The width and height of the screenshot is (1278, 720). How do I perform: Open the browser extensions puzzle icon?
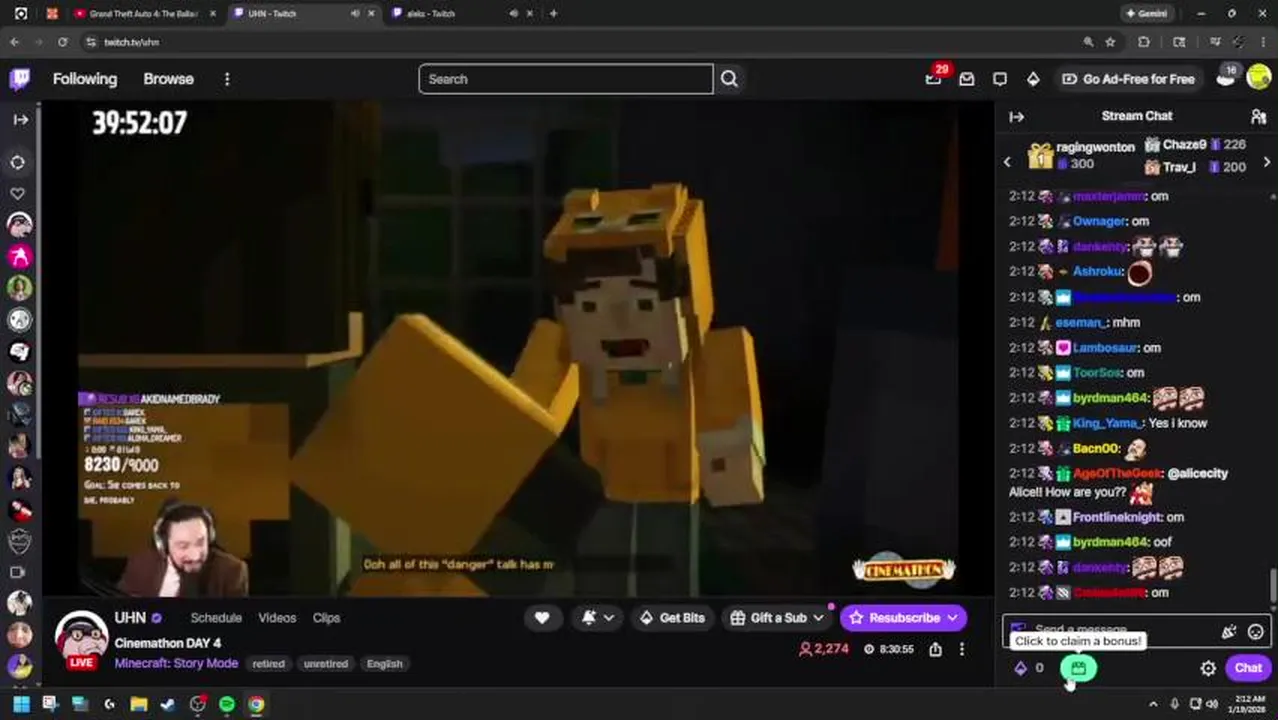[x=1144, y=42]
